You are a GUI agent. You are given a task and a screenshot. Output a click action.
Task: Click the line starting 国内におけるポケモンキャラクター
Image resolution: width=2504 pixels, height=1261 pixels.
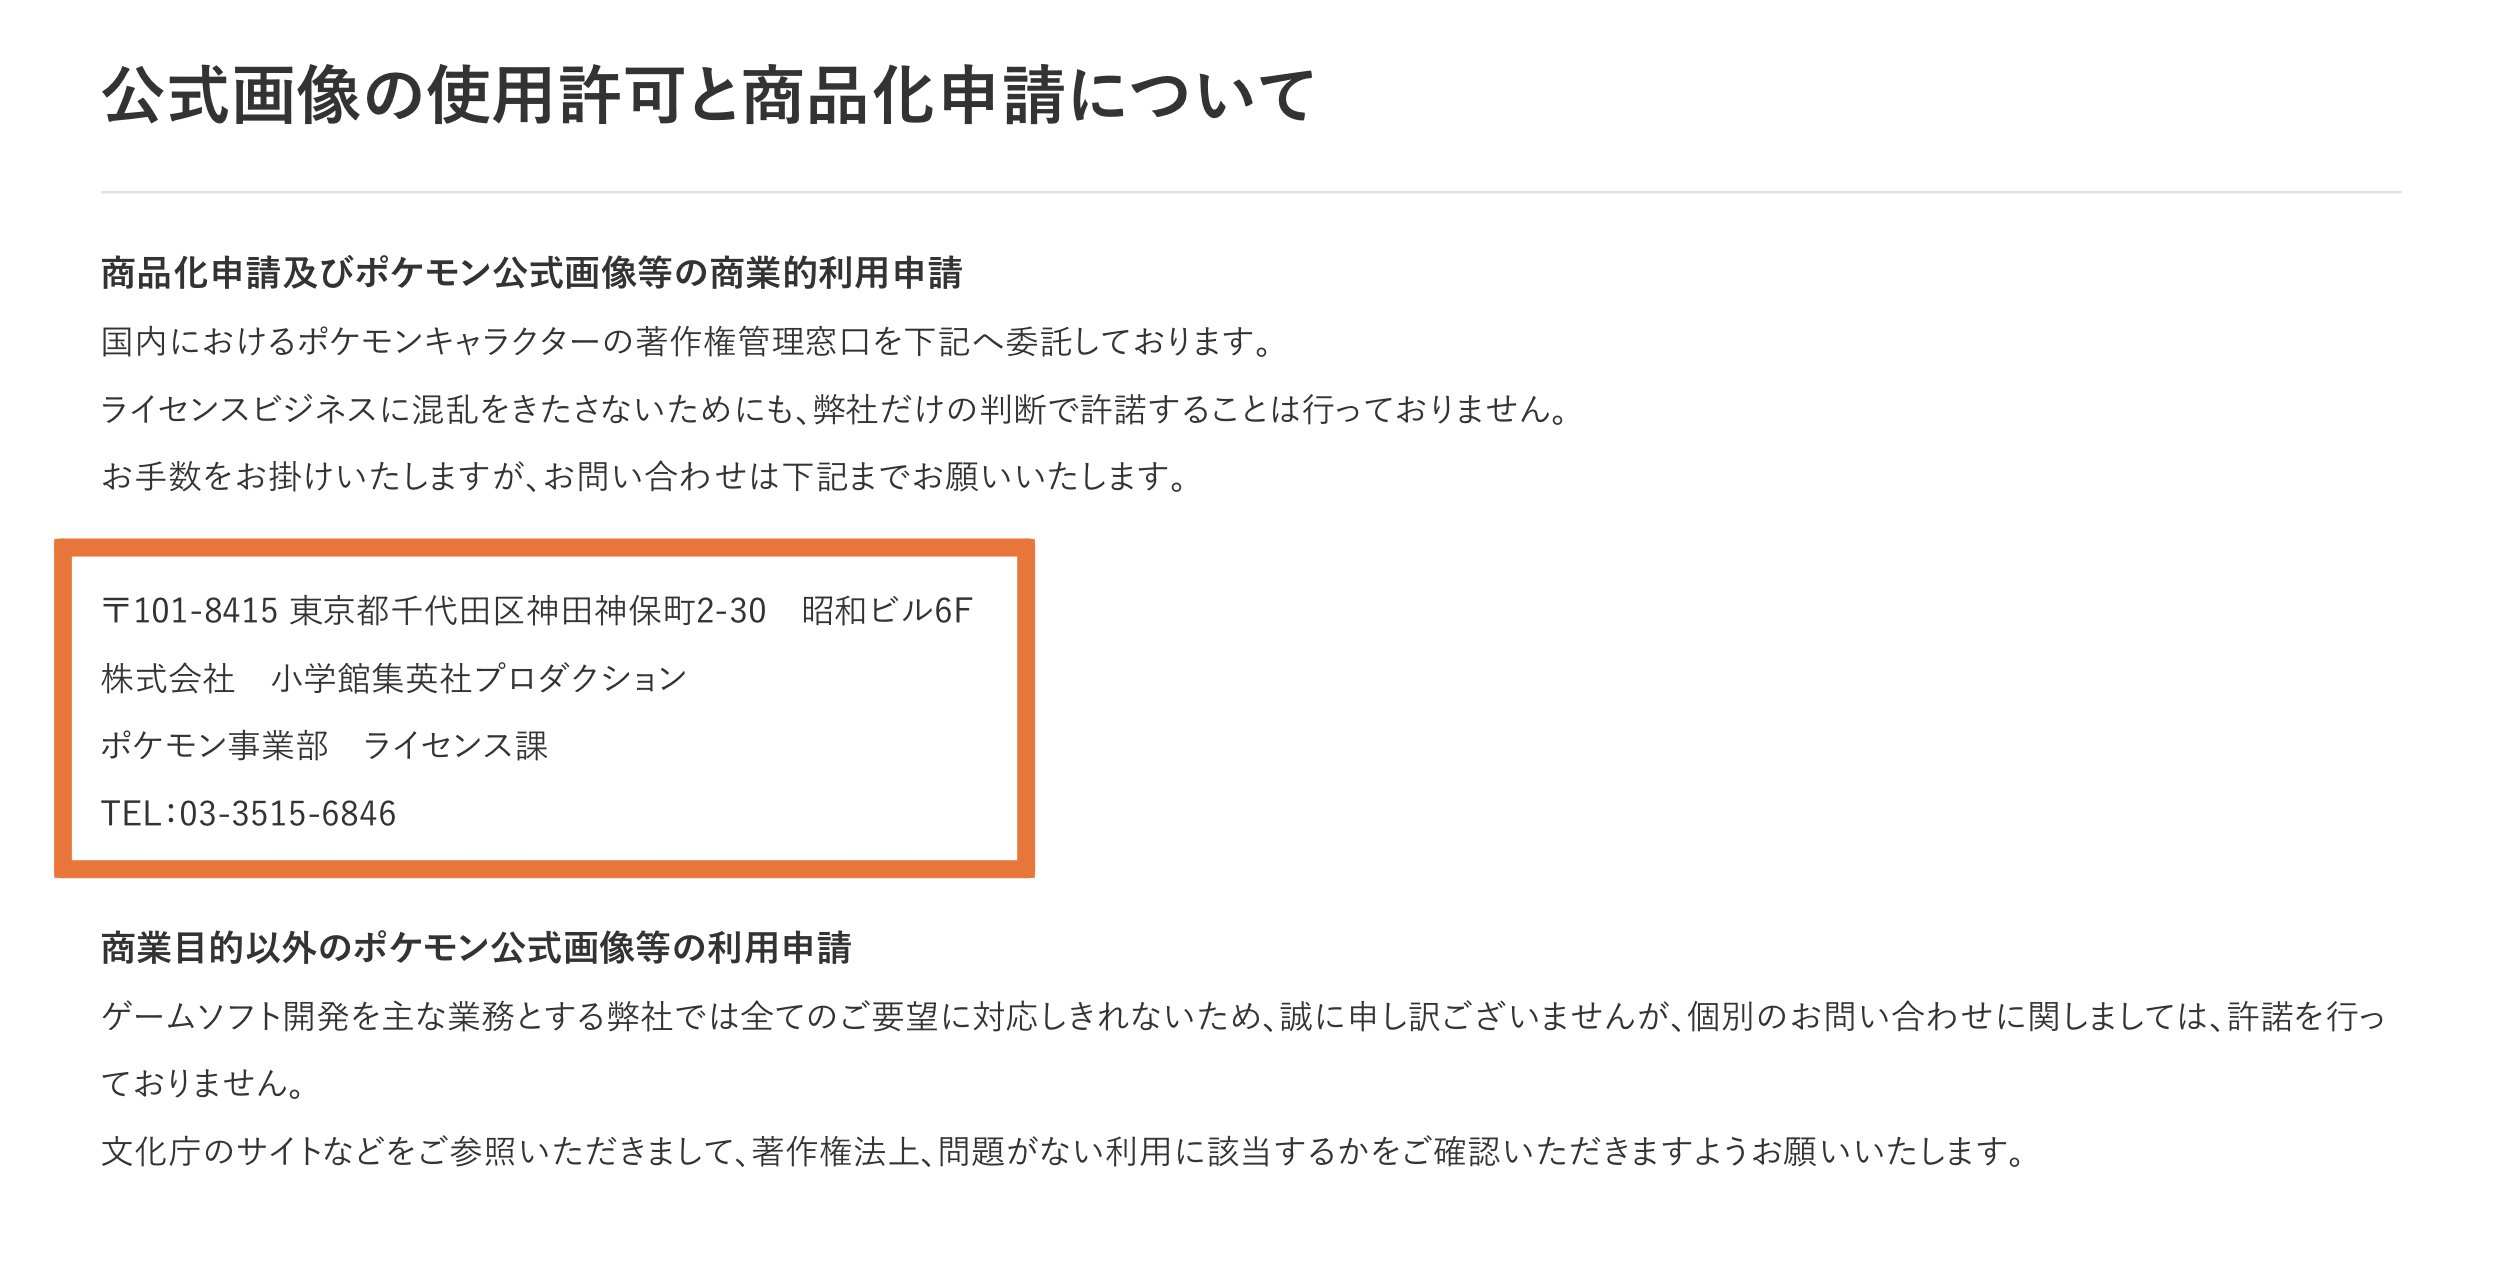(688, 342)
